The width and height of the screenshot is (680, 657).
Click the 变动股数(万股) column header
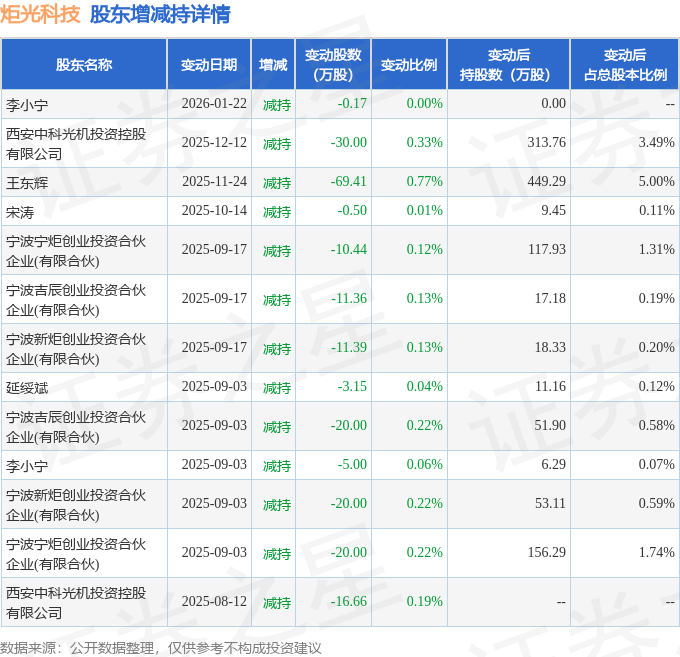click(x=333, y=65)
